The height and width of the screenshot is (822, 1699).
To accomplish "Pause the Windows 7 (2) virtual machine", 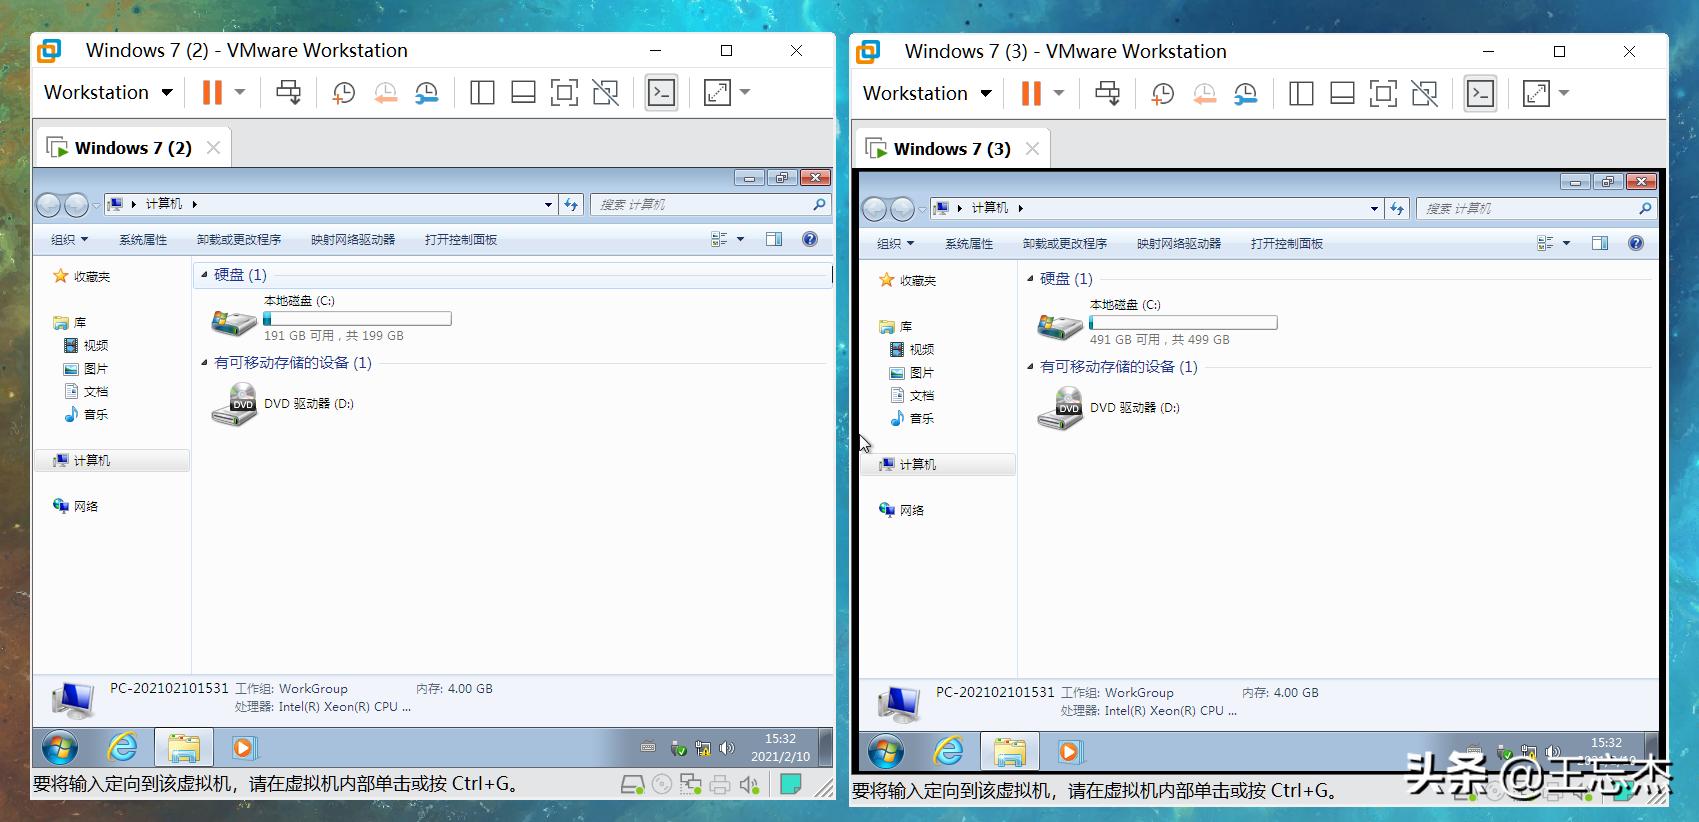I will click(212, 93).
